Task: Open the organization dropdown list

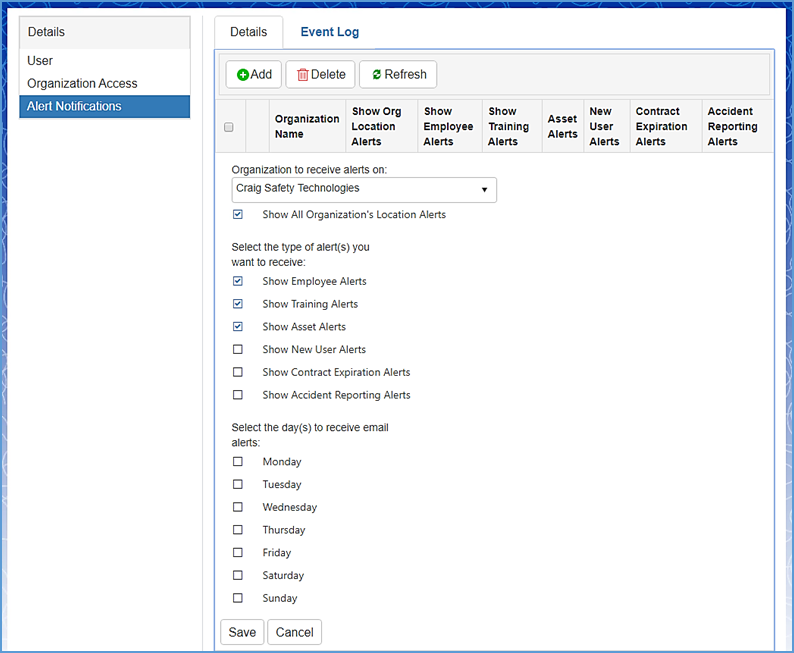Action: click(364, 189)
